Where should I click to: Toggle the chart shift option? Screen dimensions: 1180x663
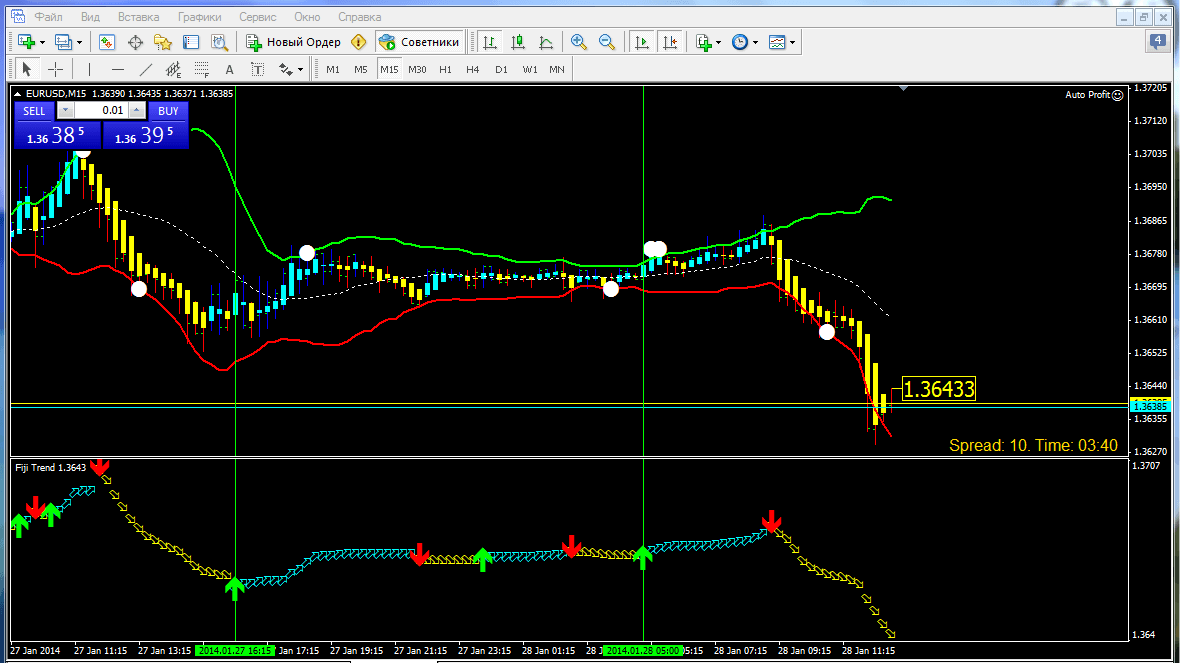click(670, 42)
